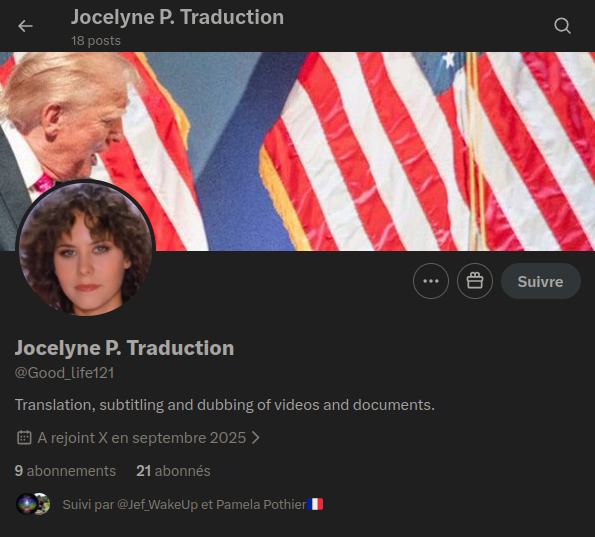Click the calendar icon beside the join date
This screenshot has width=595, height=537.
click(24, 438)
